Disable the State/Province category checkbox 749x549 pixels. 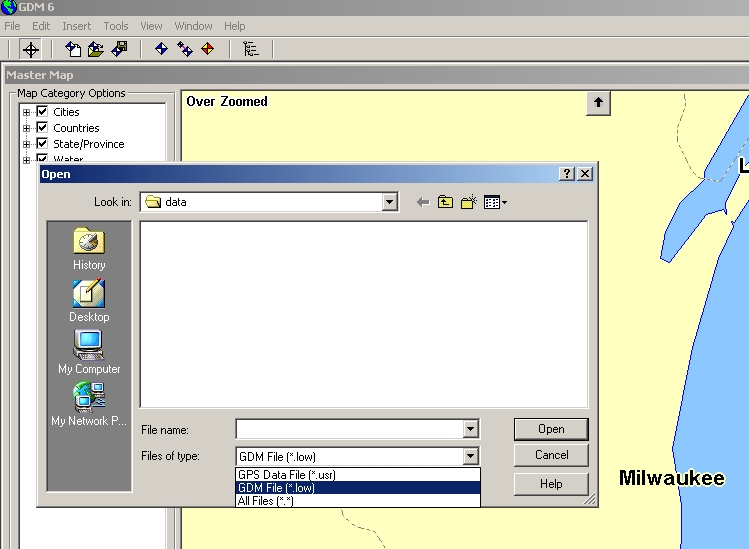click(42, 144)
